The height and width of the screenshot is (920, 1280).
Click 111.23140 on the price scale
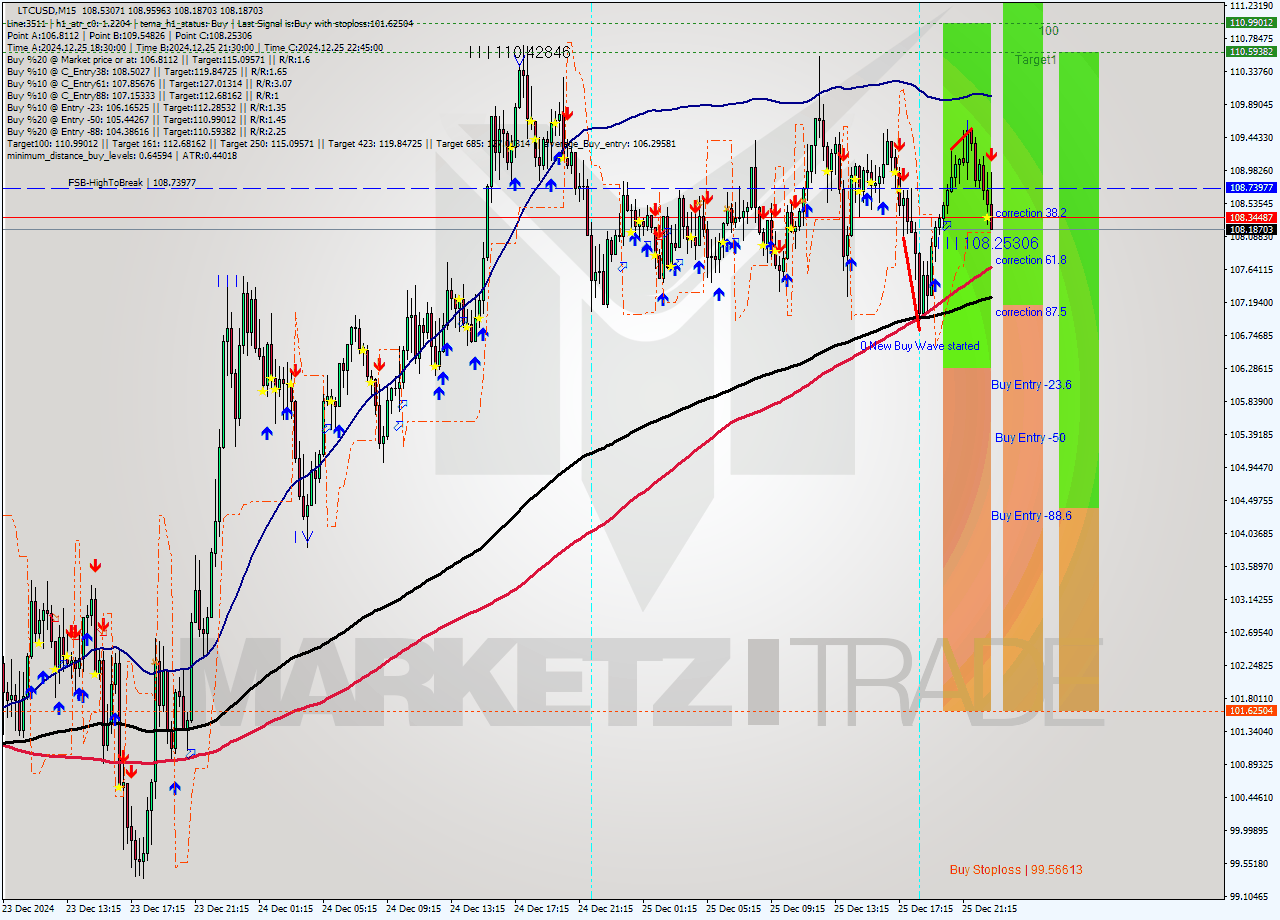(x=1251, y=6)
